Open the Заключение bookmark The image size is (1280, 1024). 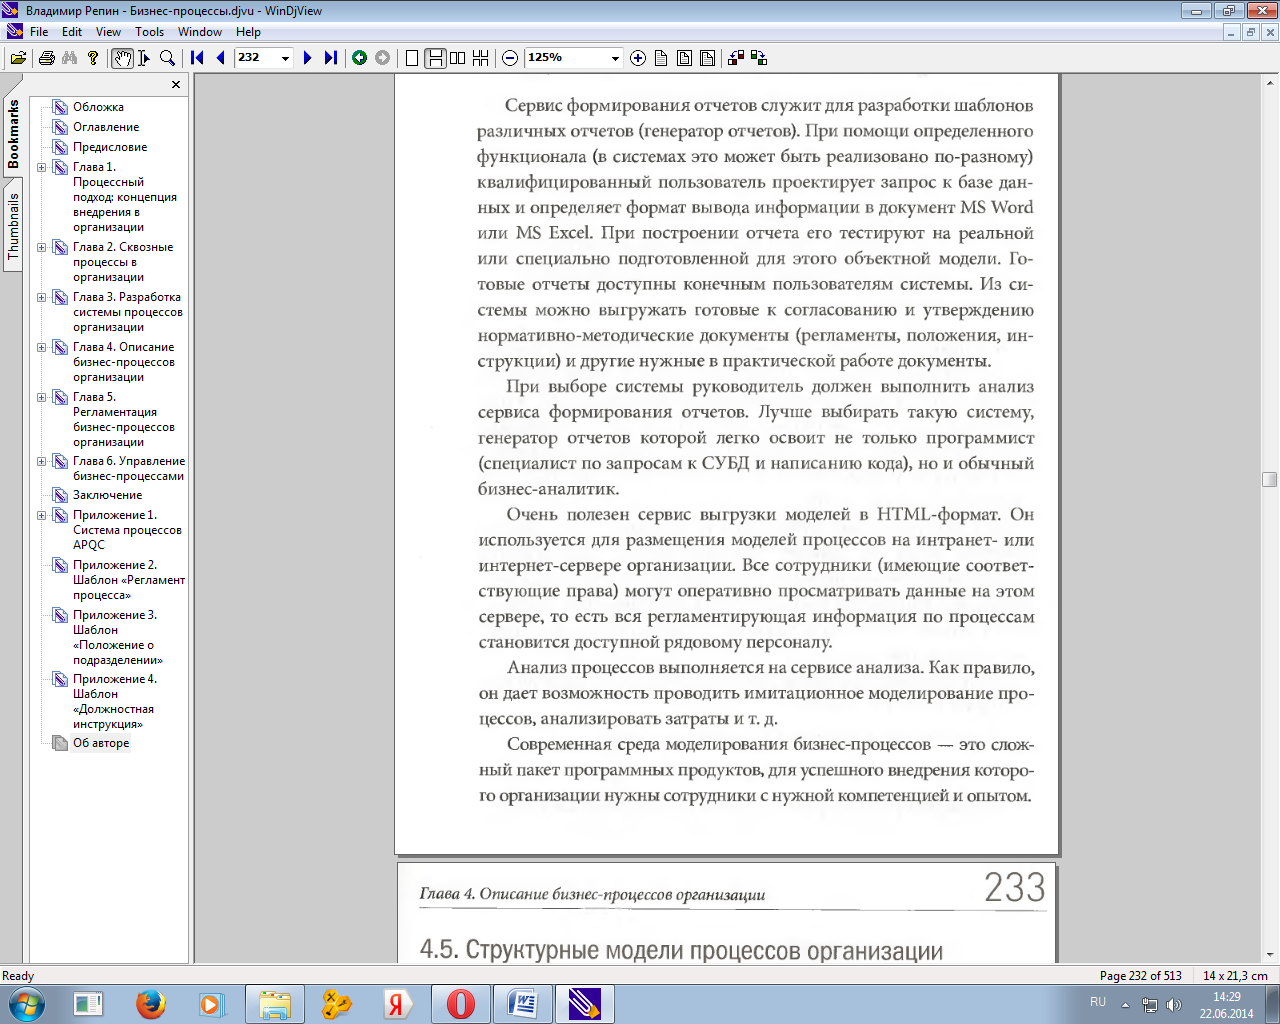[x=107, y=495]
